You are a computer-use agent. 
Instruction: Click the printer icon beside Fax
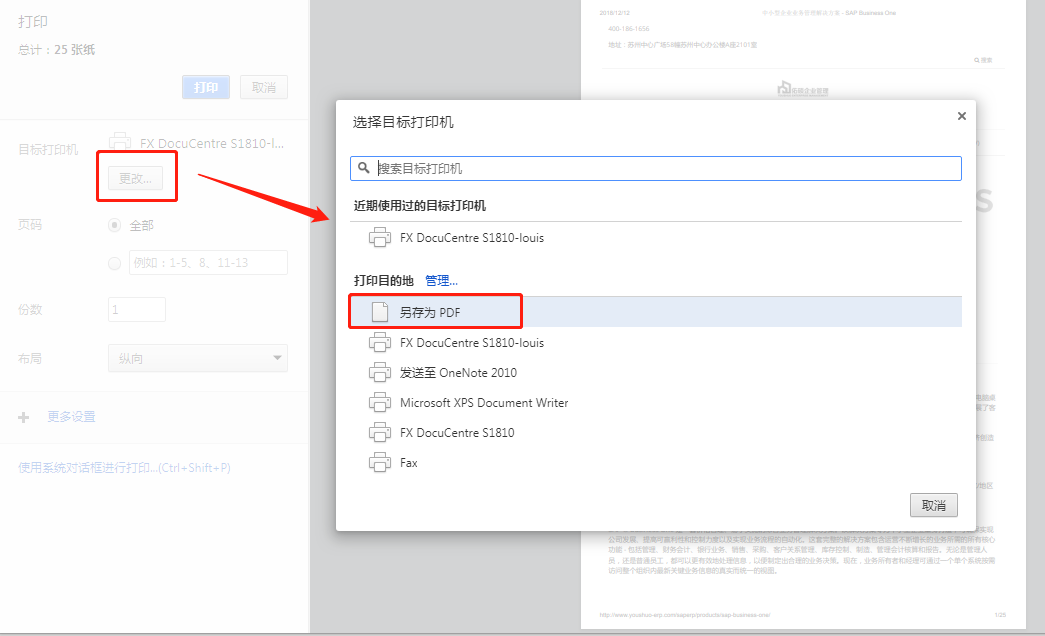tap(380, 462)
